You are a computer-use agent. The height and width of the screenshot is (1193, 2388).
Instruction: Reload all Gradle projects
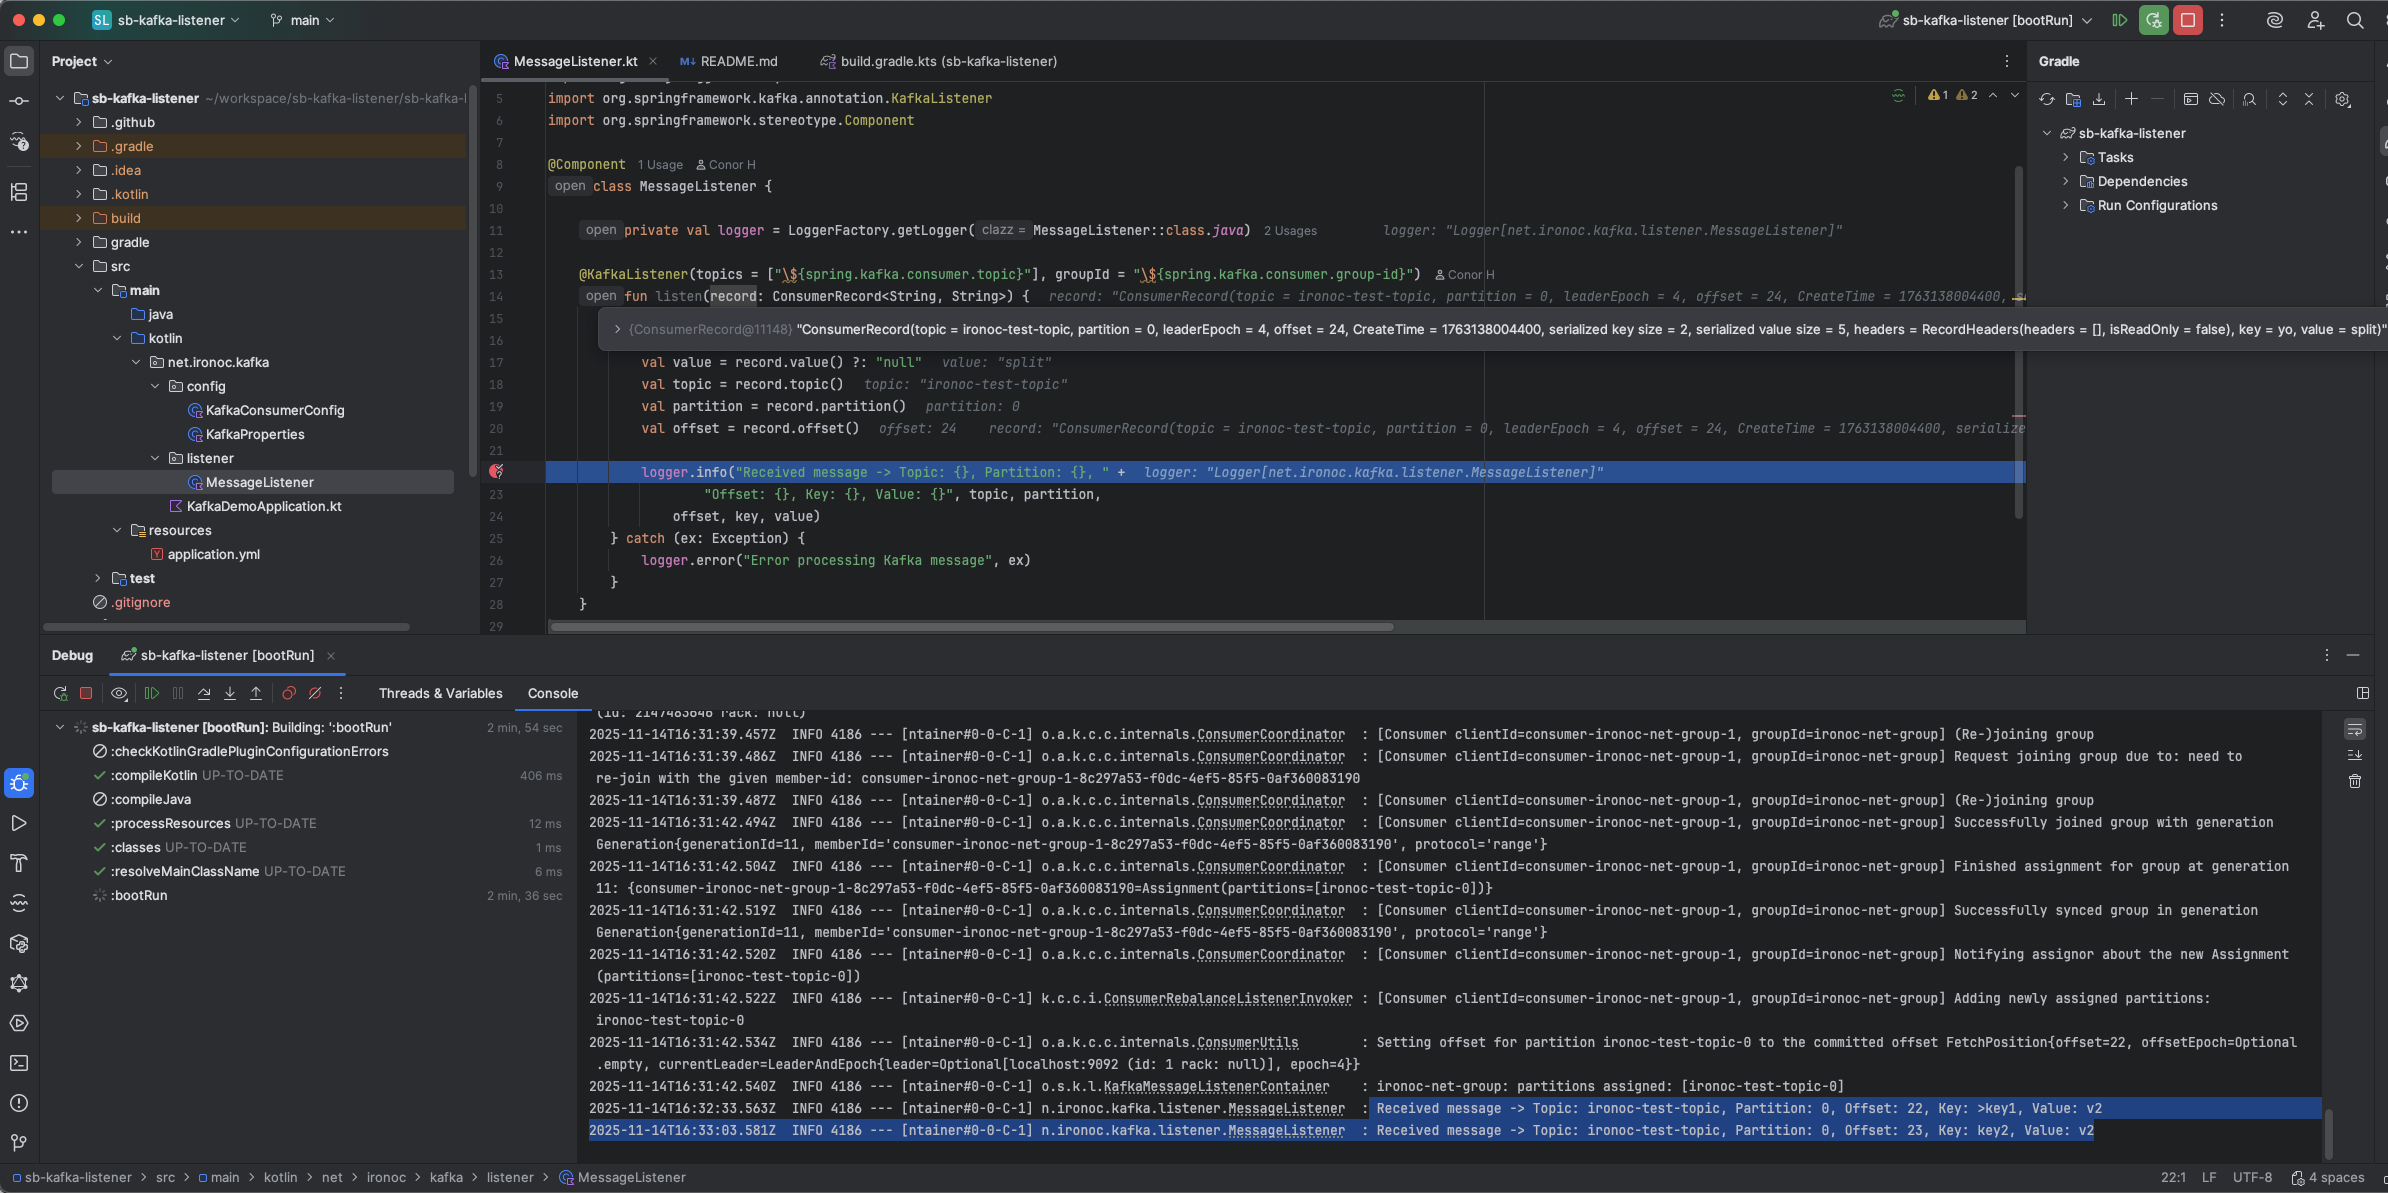[2045, 99]
